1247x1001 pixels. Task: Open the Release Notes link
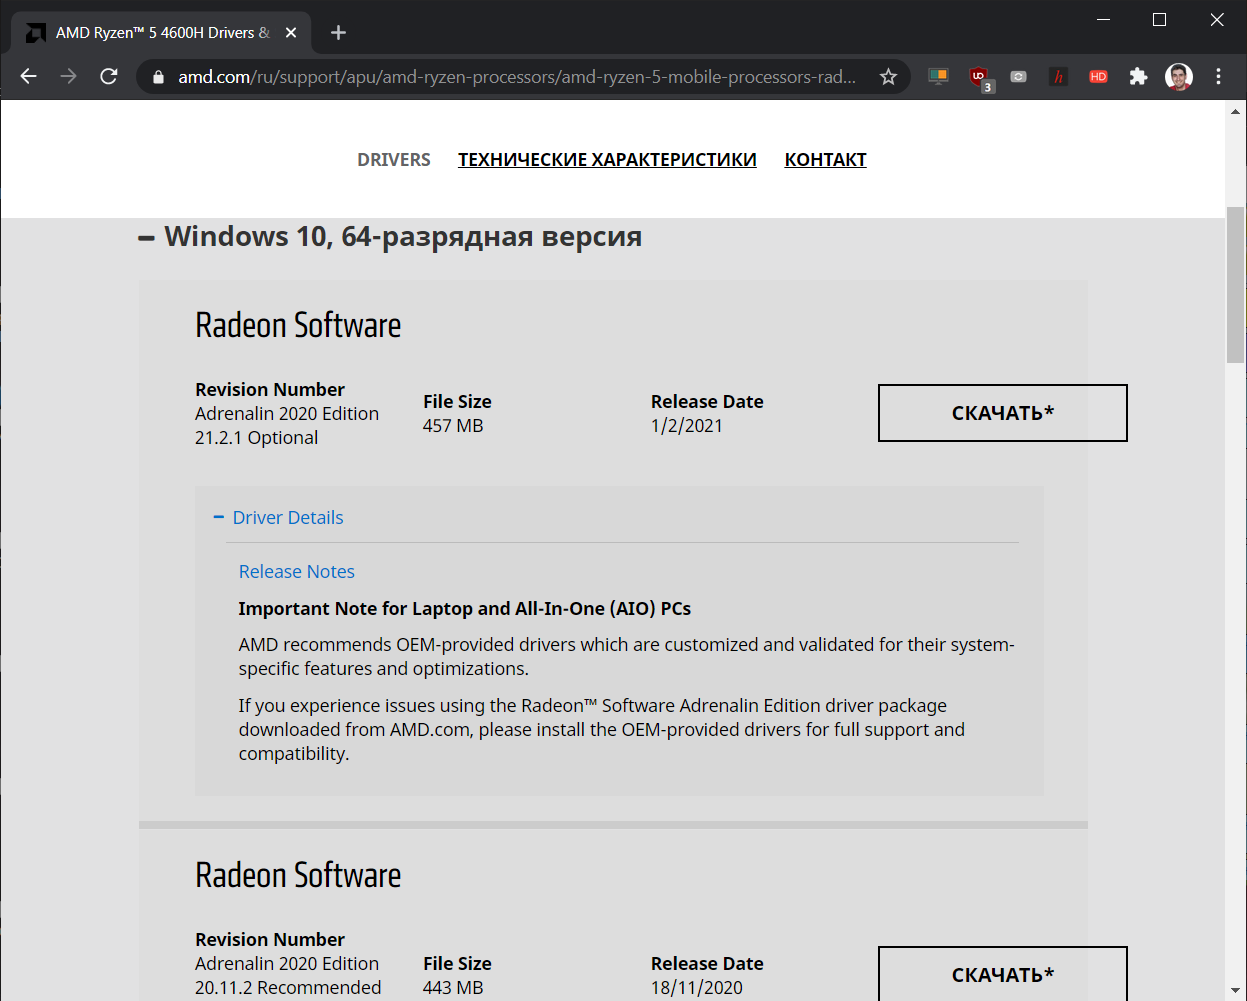coord(296,572)
